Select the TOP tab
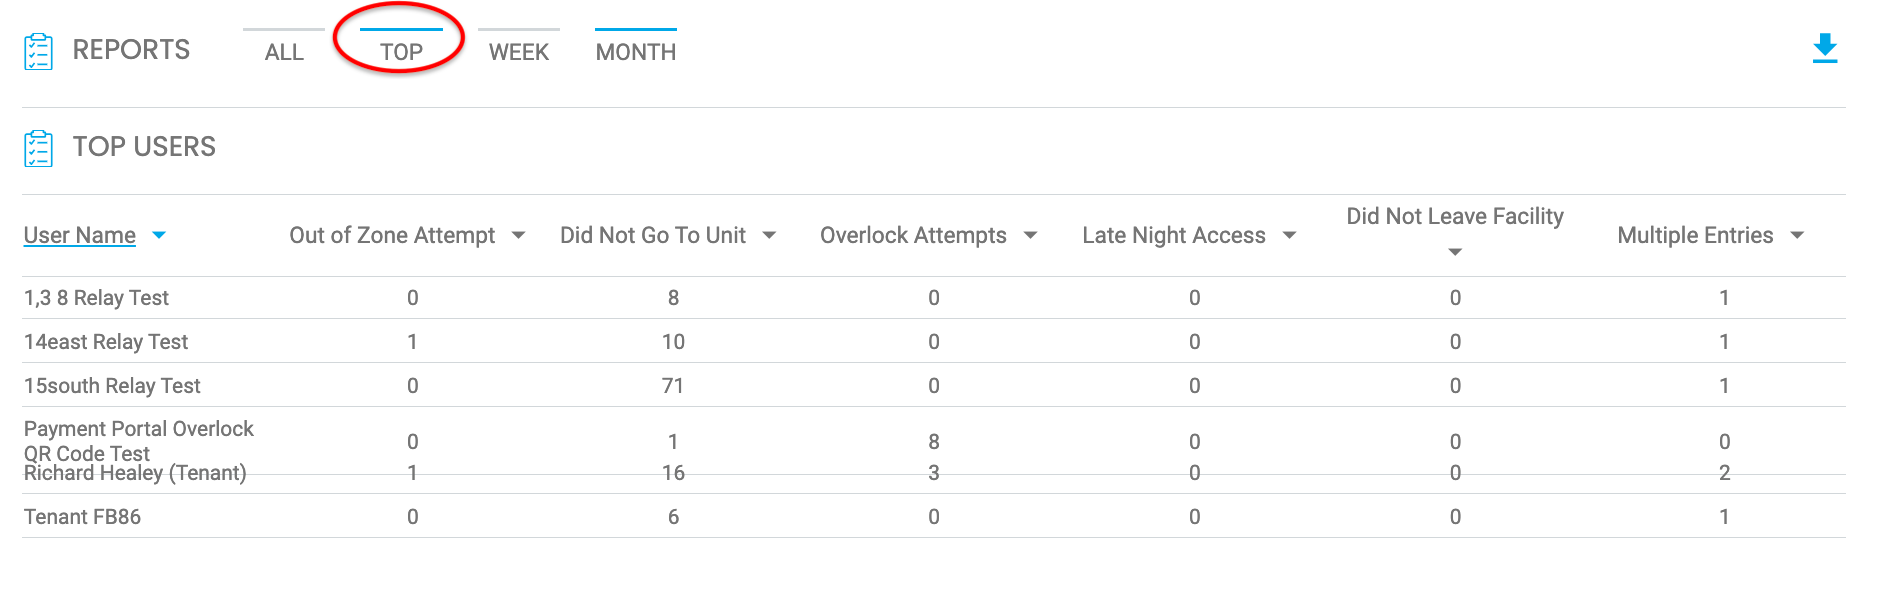1880x603 pixels. (x=400, y=51)
